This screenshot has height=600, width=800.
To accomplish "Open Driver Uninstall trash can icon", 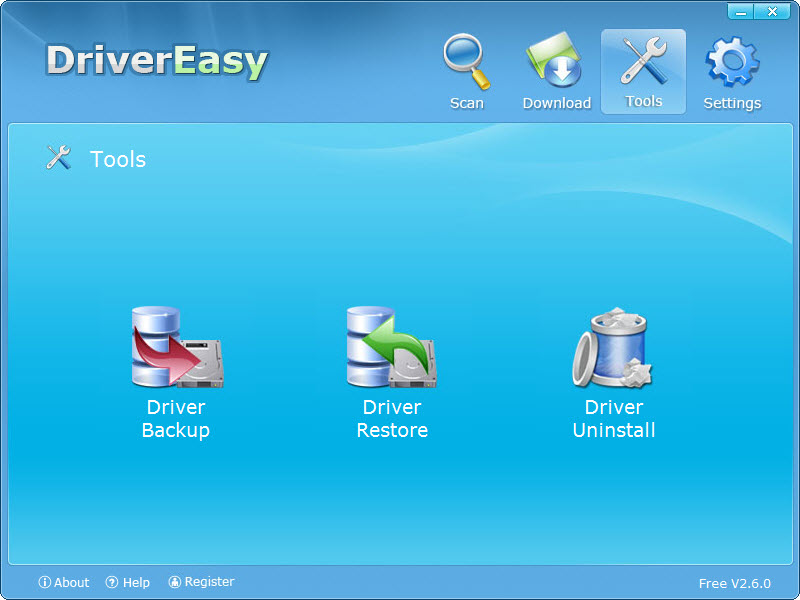I will pos(612,348).
